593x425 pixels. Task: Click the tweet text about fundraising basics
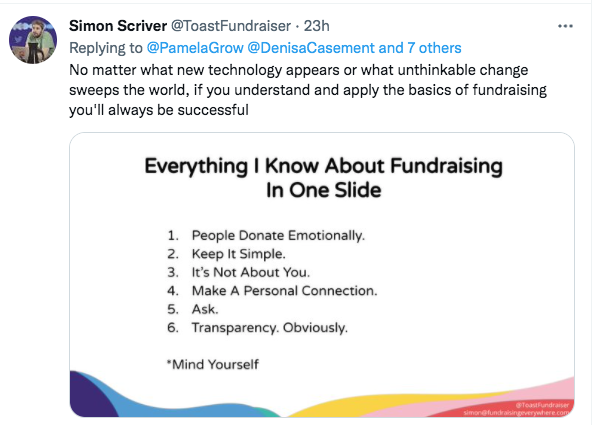308,90
